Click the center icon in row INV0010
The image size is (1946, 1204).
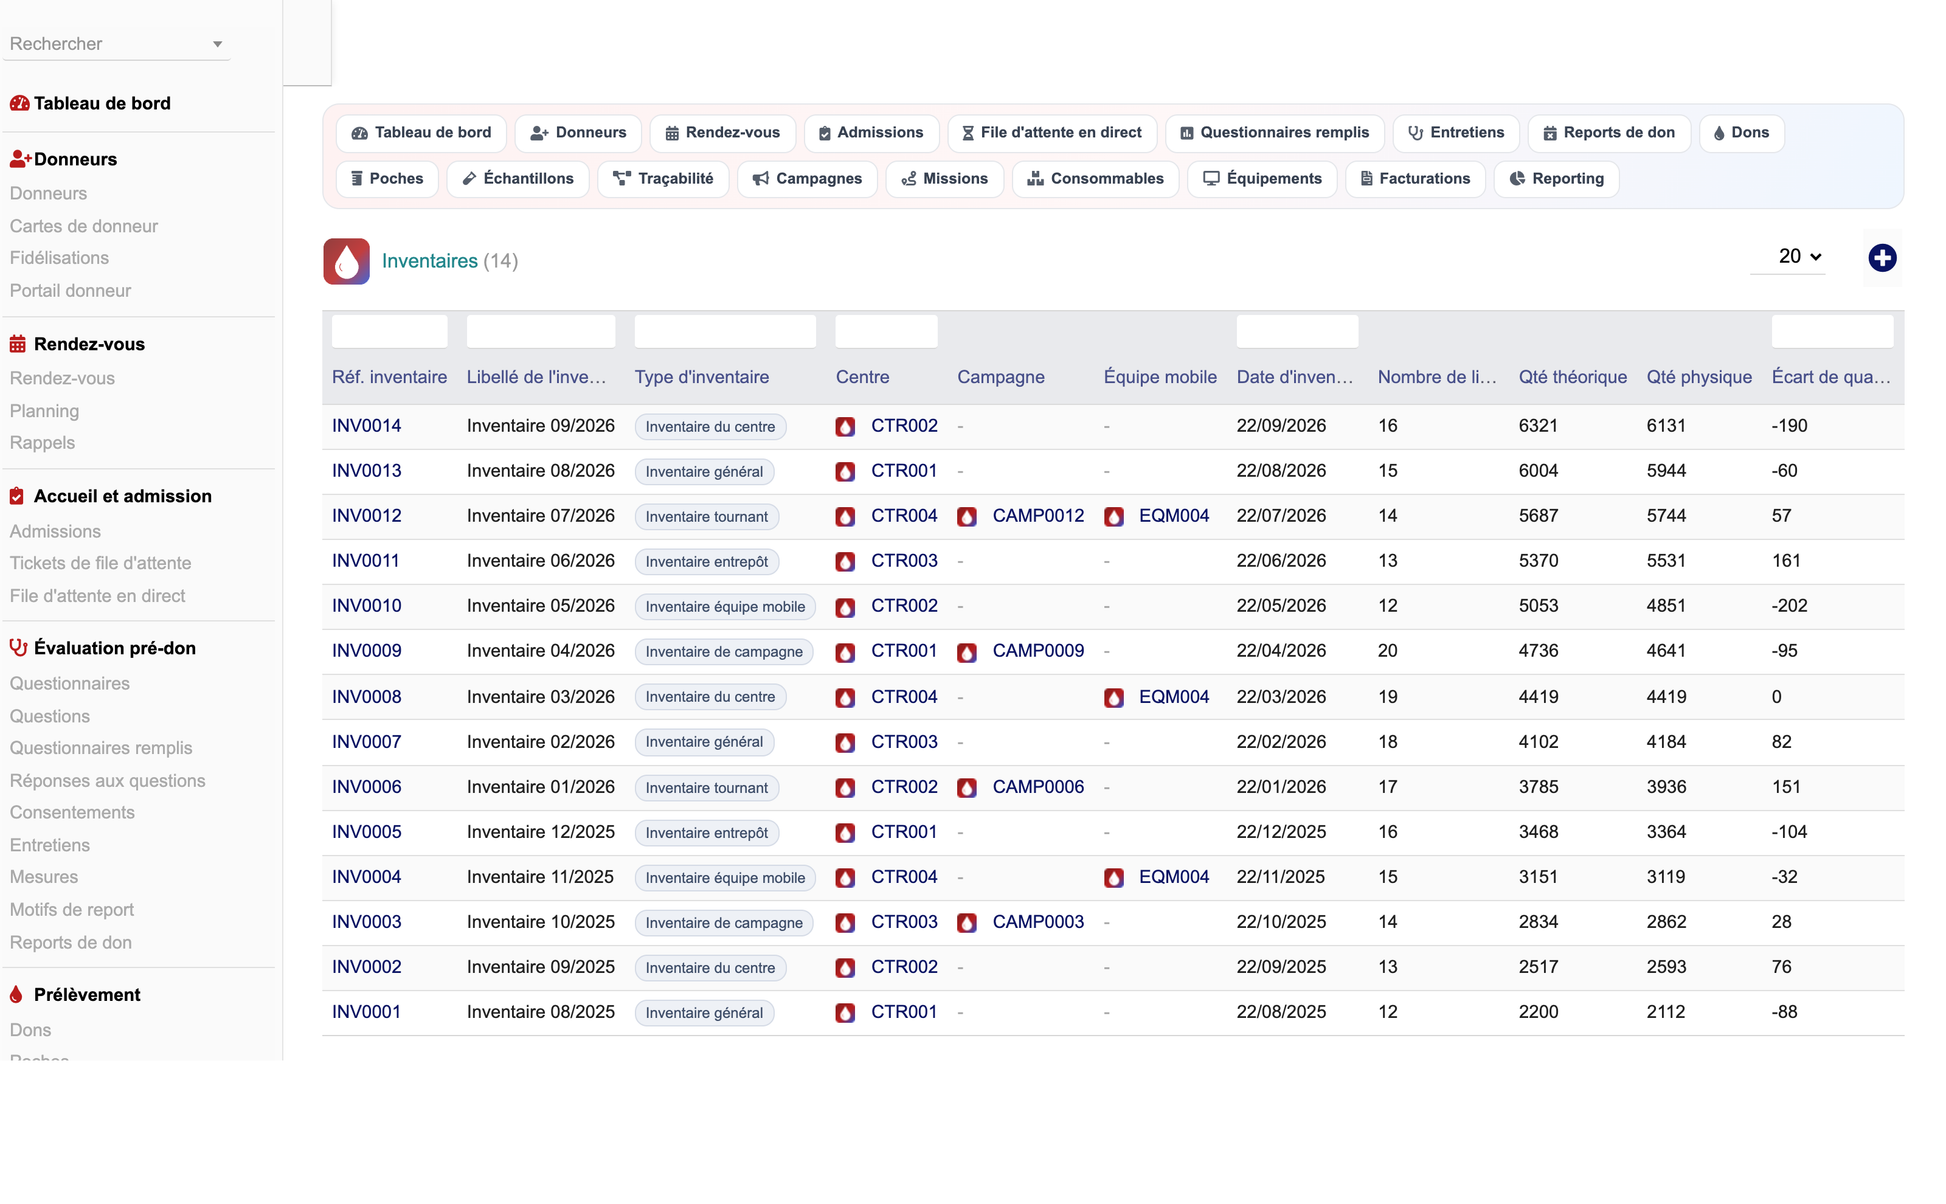845,607
